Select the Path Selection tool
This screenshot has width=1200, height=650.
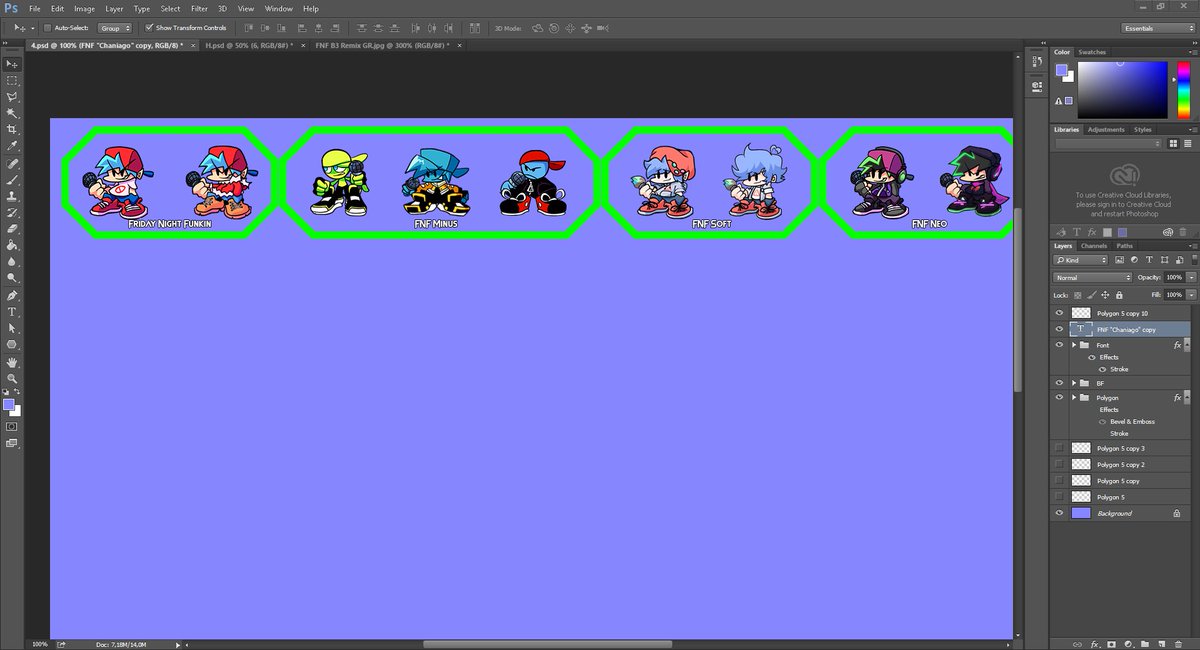(x=12, y=328)
